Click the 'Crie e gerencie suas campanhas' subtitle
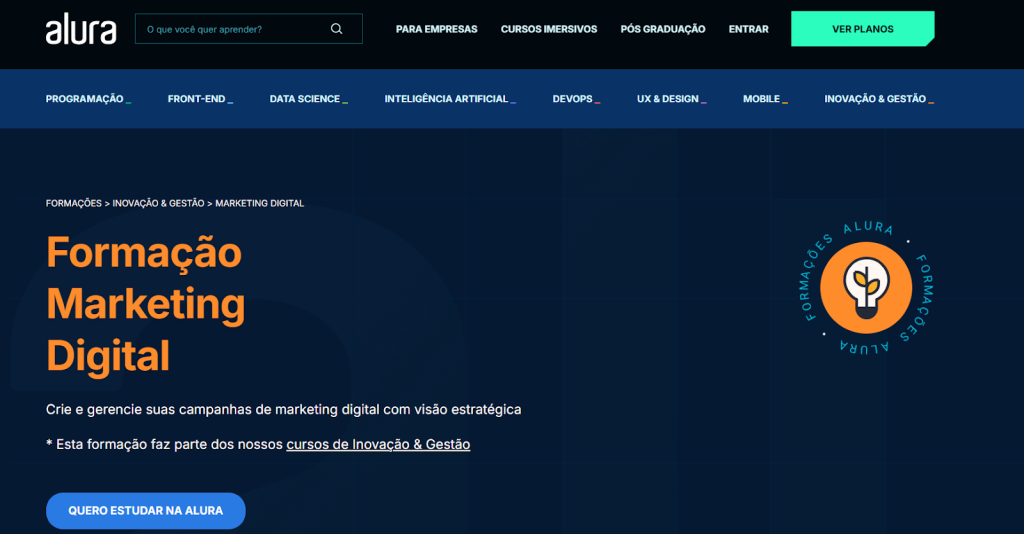The image size is (1024, 534). (283, 409)
